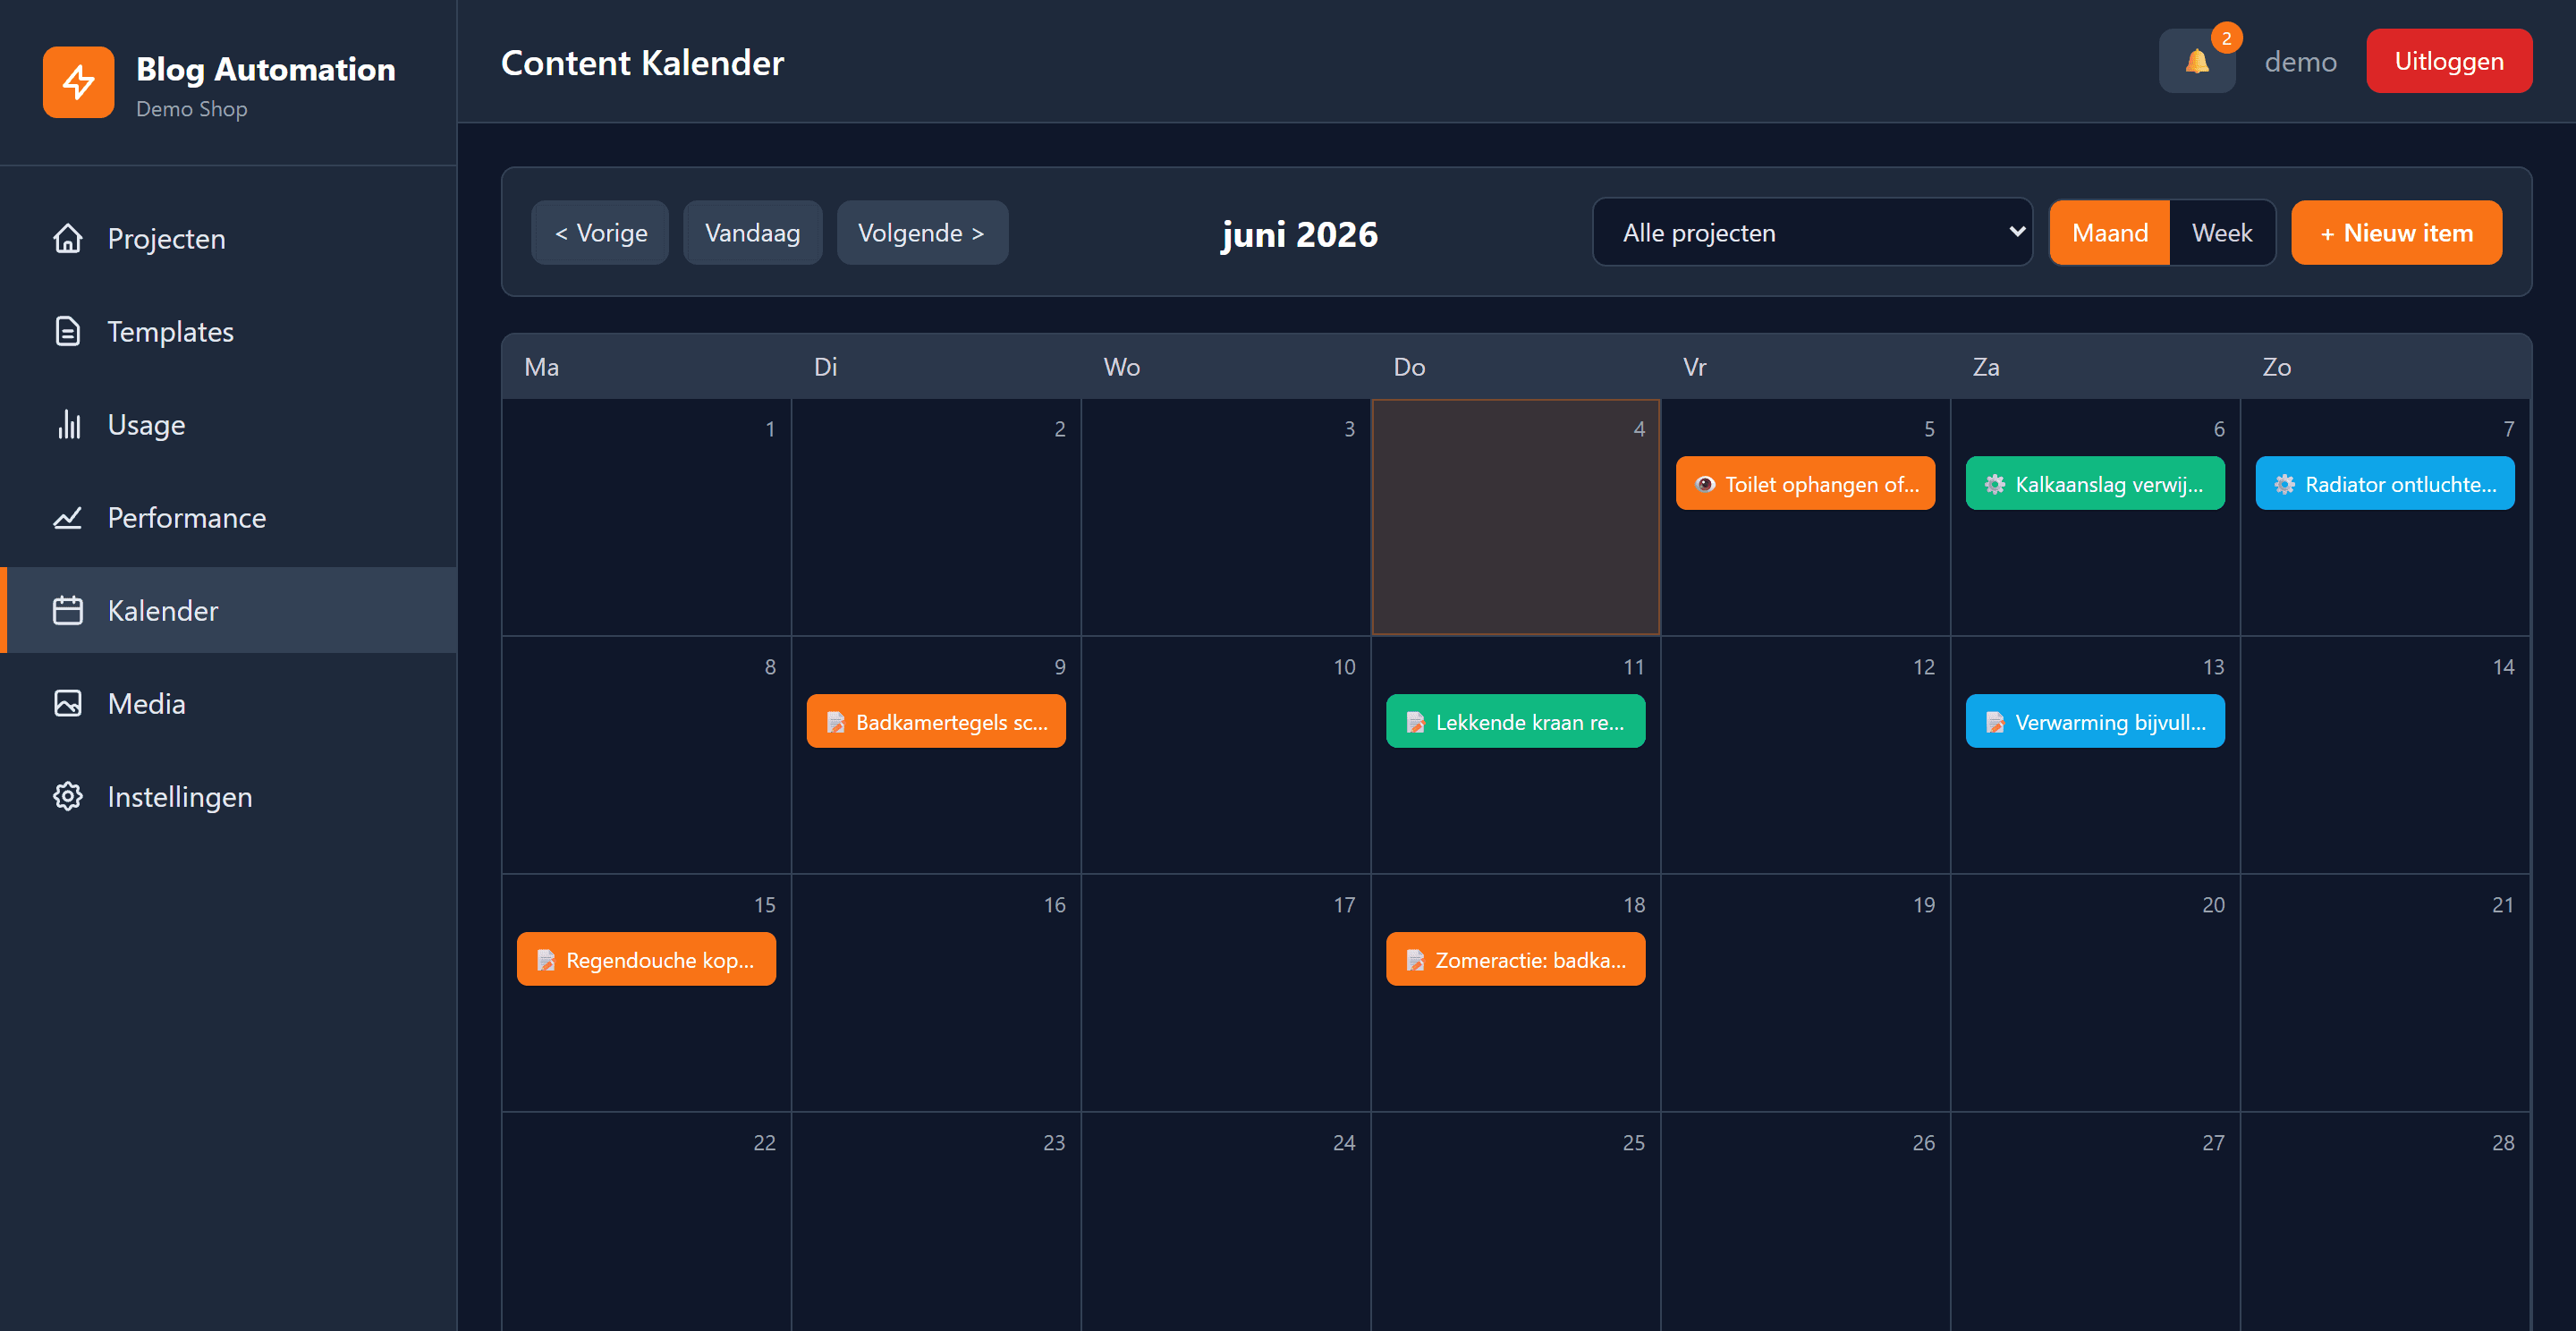This screenshot has width=2576, height=1331.
Task: Expand the Alle projecten dropdown
Action: point(1812,233)
